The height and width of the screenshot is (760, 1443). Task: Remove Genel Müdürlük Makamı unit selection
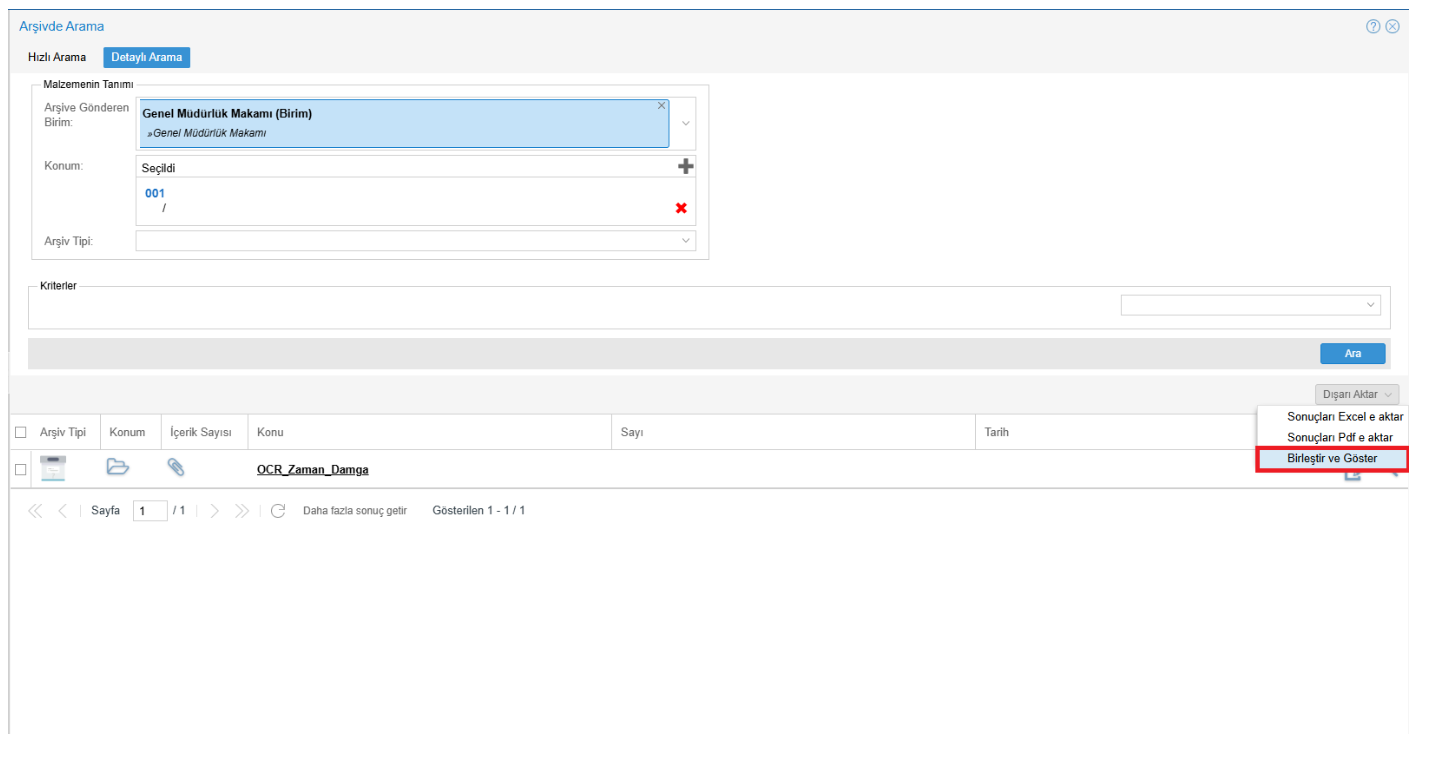pos(661,106)
